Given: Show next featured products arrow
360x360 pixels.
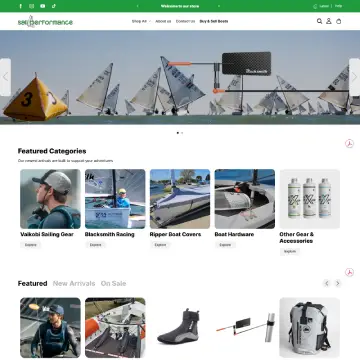Looking at the screenshot, I should [338, 283].
